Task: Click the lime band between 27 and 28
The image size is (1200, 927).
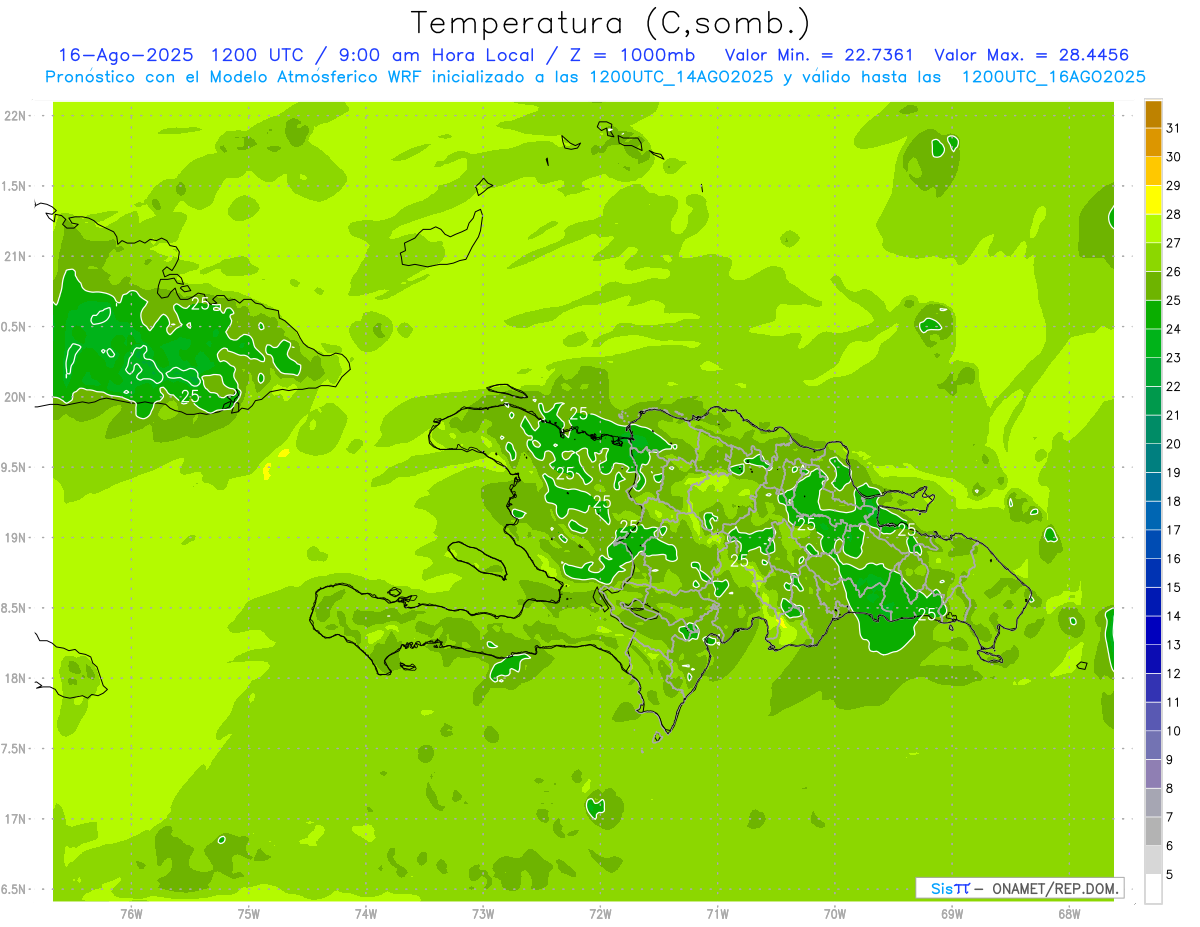Action: [1153, 229]
